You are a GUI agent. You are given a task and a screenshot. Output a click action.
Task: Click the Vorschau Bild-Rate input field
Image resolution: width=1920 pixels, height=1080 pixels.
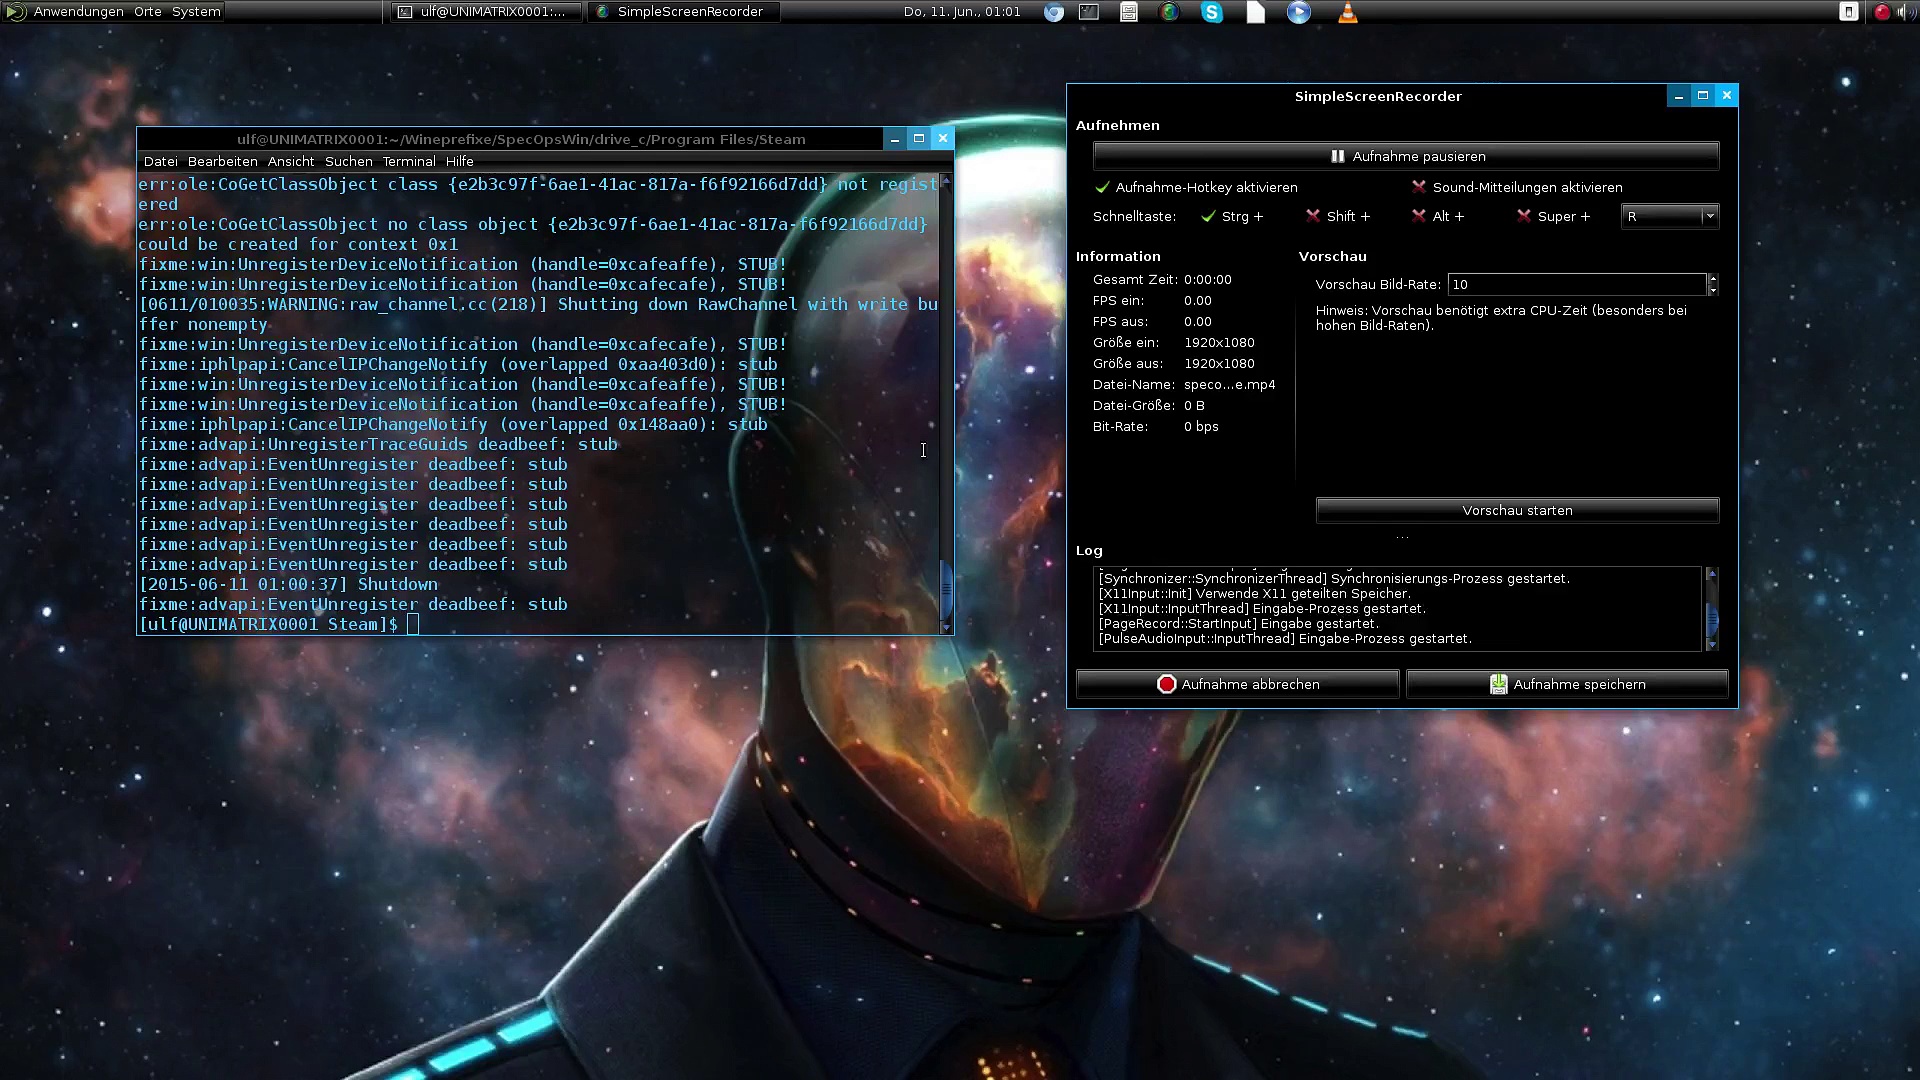coord(1577,285)
